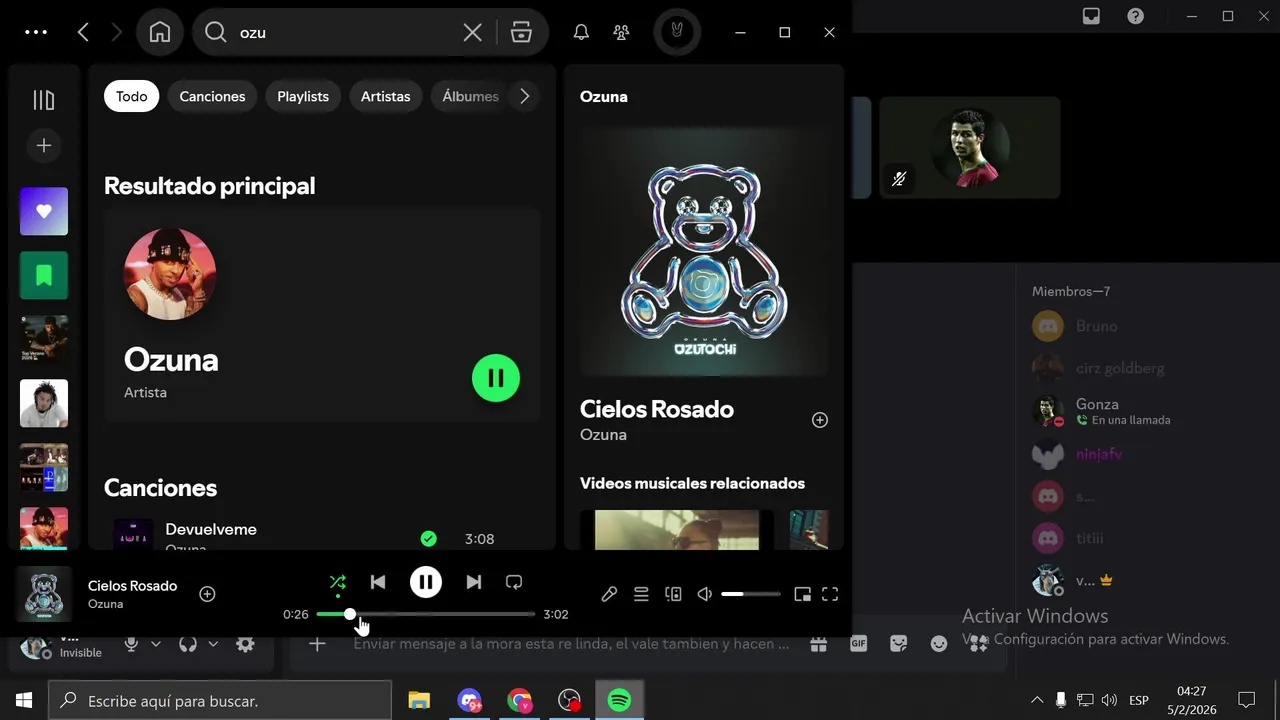Enter full screen mode
Image resolution: width=1280 pixels, height=720 pixels.
tap(830, 594)
